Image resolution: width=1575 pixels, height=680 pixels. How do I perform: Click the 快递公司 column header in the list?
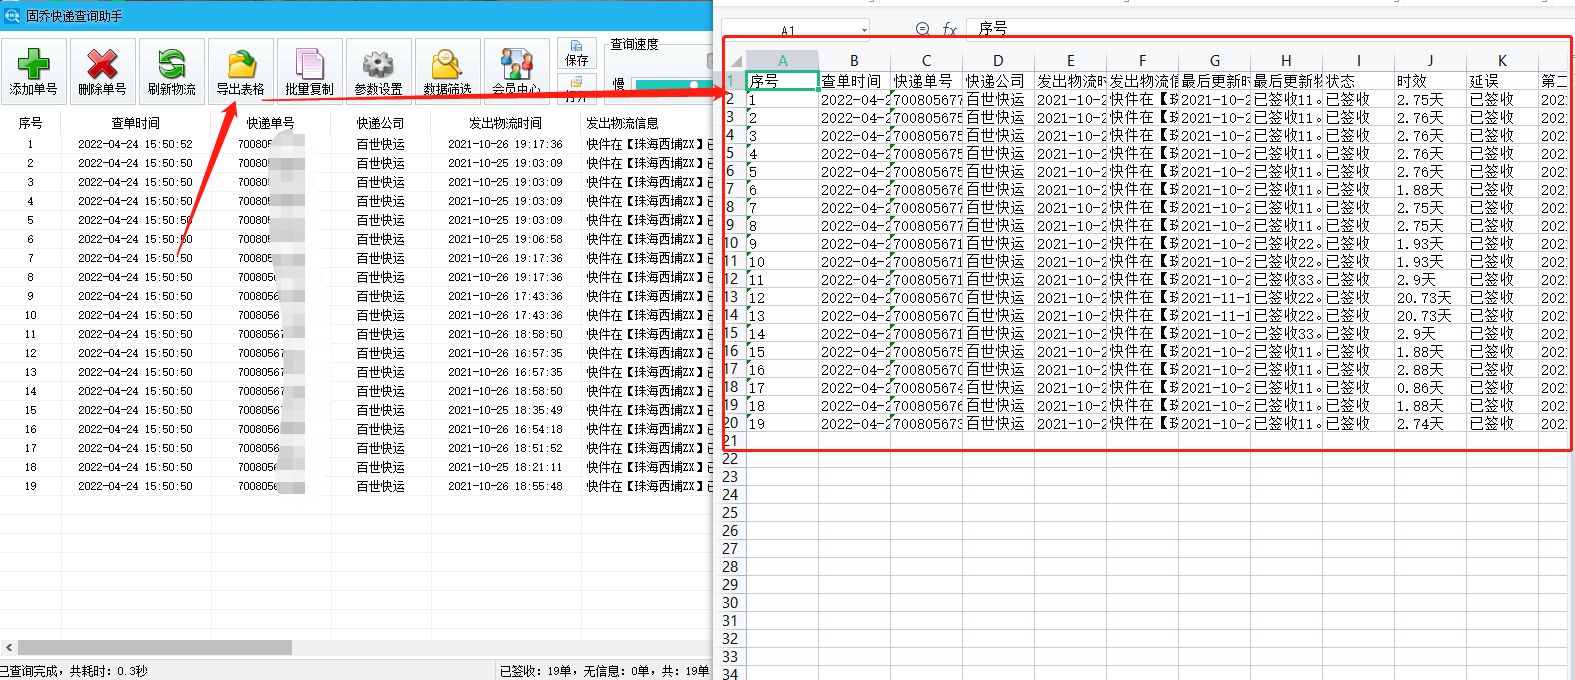click(380, 123)
